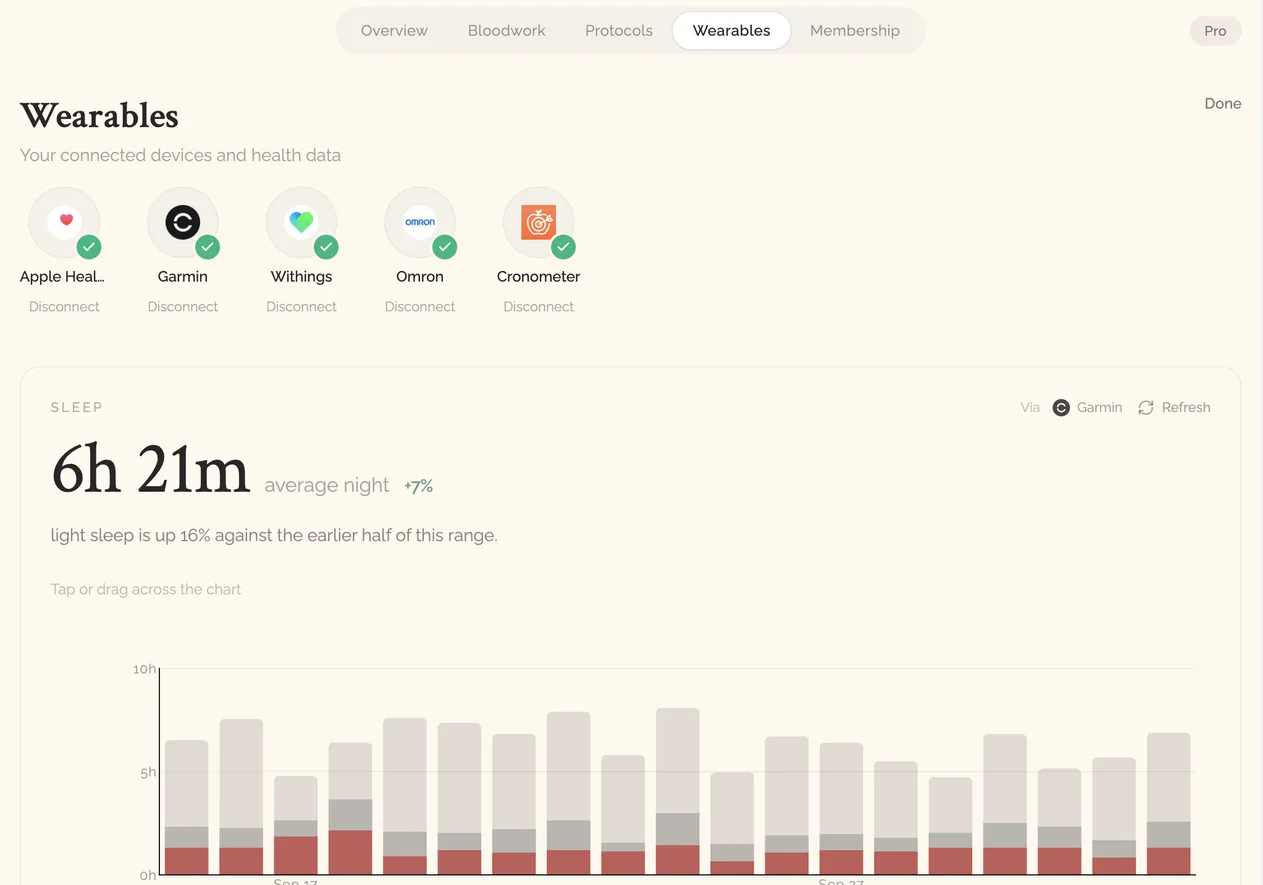1263x885 pixels.
Task: Open the Bloodwork tab
Action: coord(507,31)
